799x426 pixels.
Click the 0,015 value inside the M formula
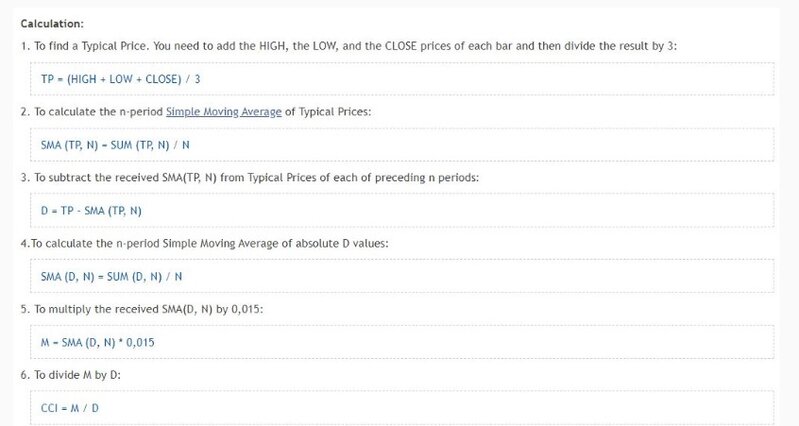coord(140,342)
